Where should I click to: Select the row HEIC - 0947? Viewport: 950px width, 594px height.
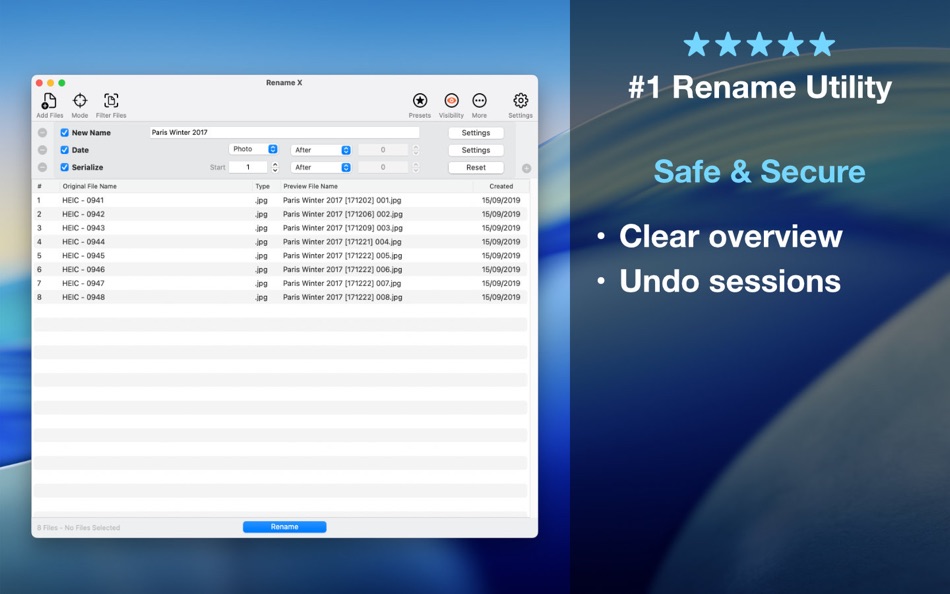[x=280, y=284]
